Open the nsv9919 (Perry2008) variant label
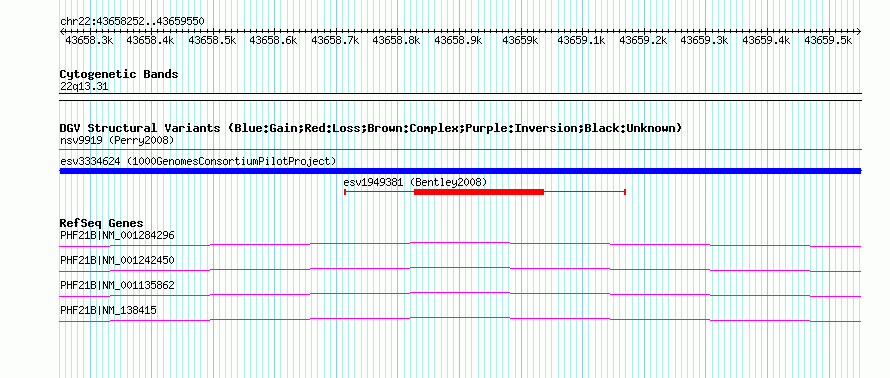The height and width of the screenshot is (378, 890). point(117,140)
